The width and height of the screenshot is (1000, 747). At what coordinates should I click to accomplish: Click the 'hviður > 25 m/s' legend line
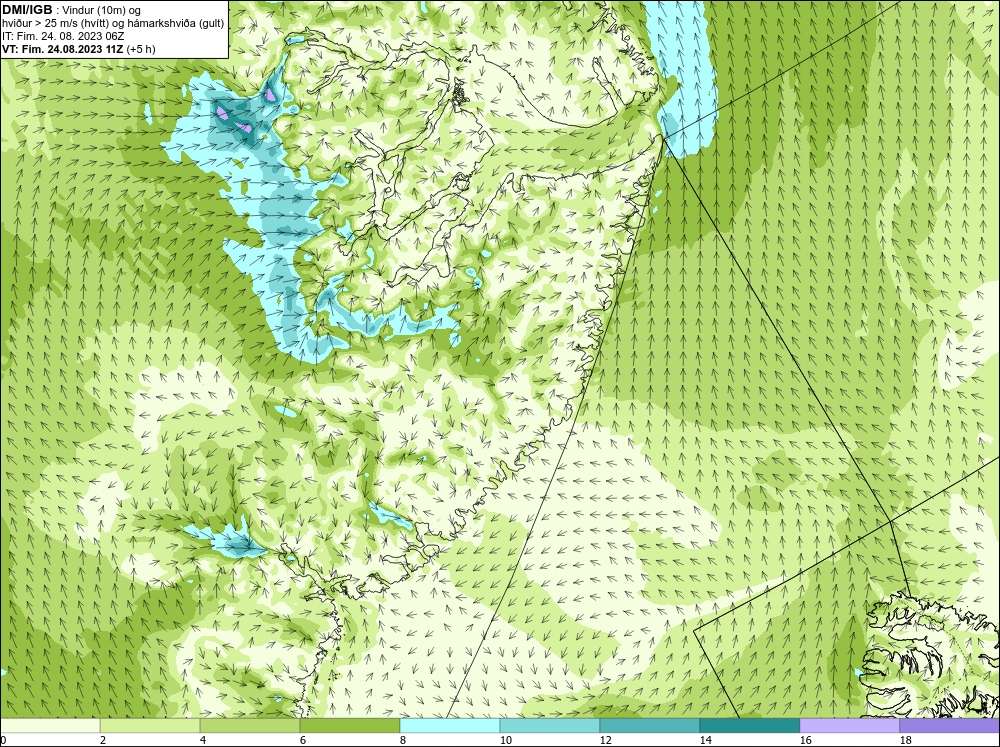point(113,23)
